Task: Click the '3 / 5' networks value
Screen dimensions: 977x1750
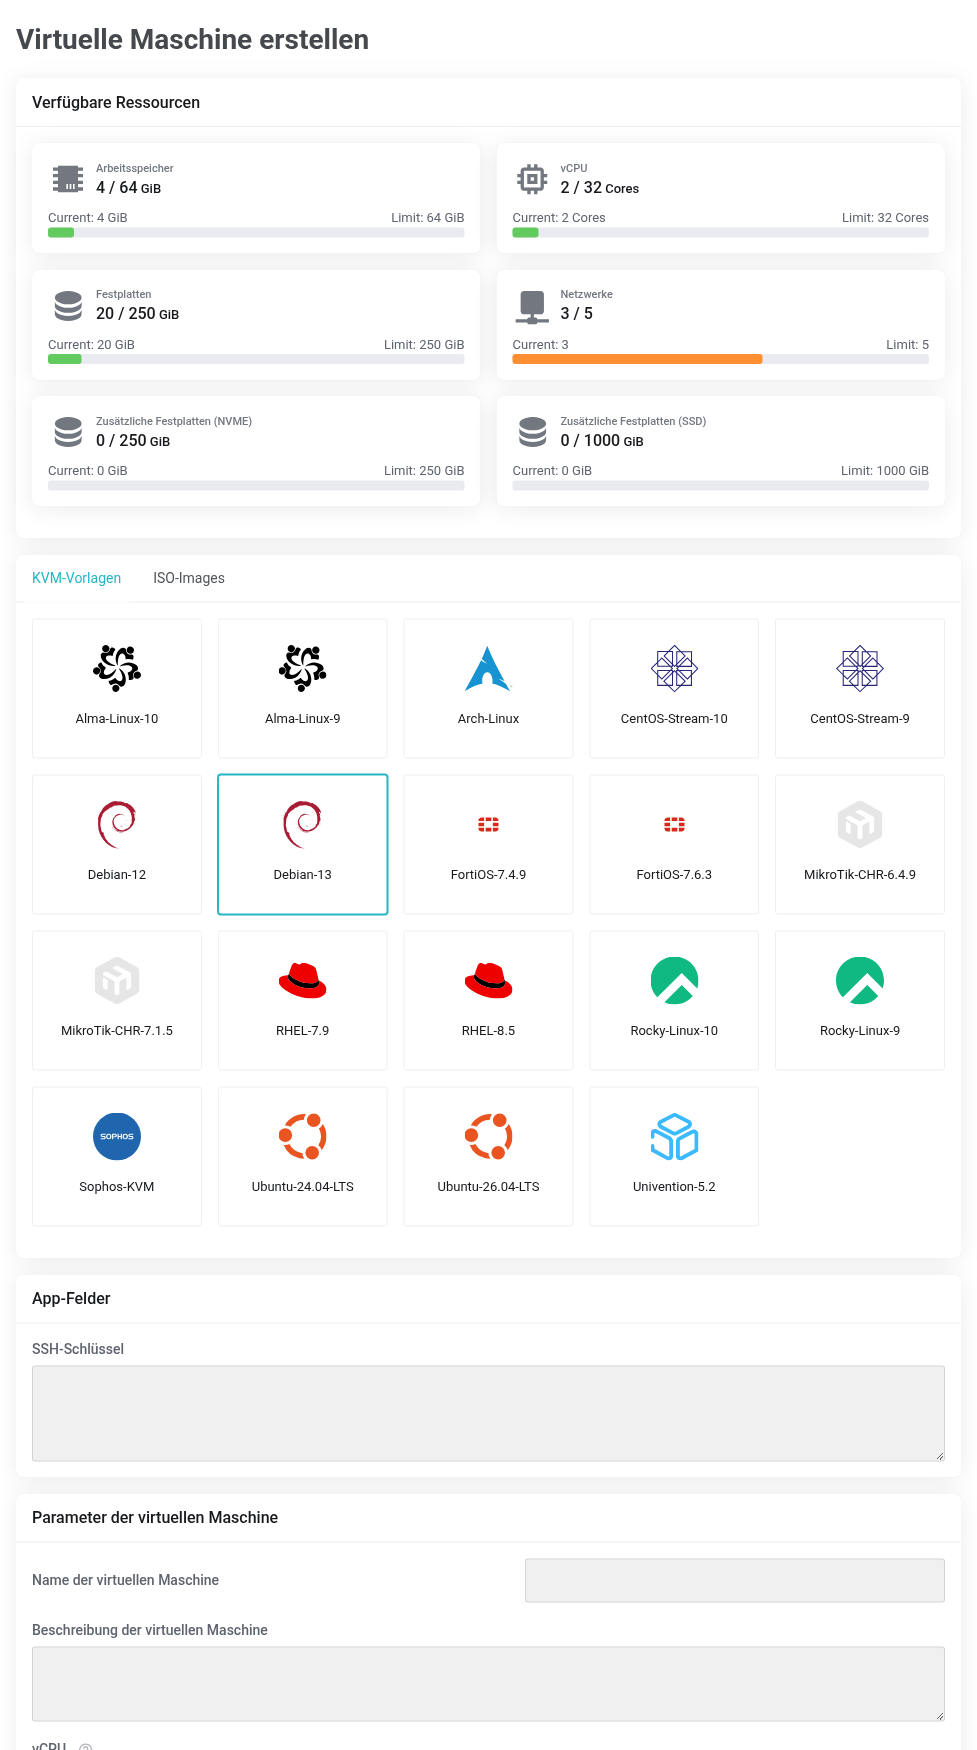Action: point(577,313)
